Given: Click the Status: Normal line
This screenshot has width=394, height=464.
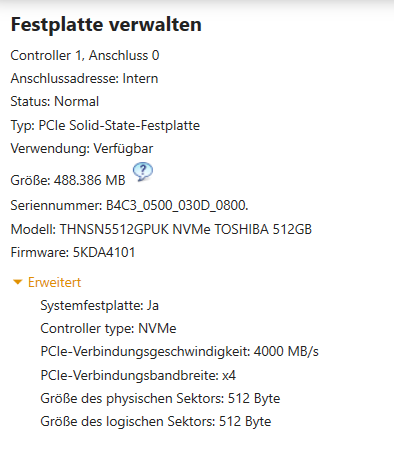Looking at the screenshot, I should click(x=55, y=101).
